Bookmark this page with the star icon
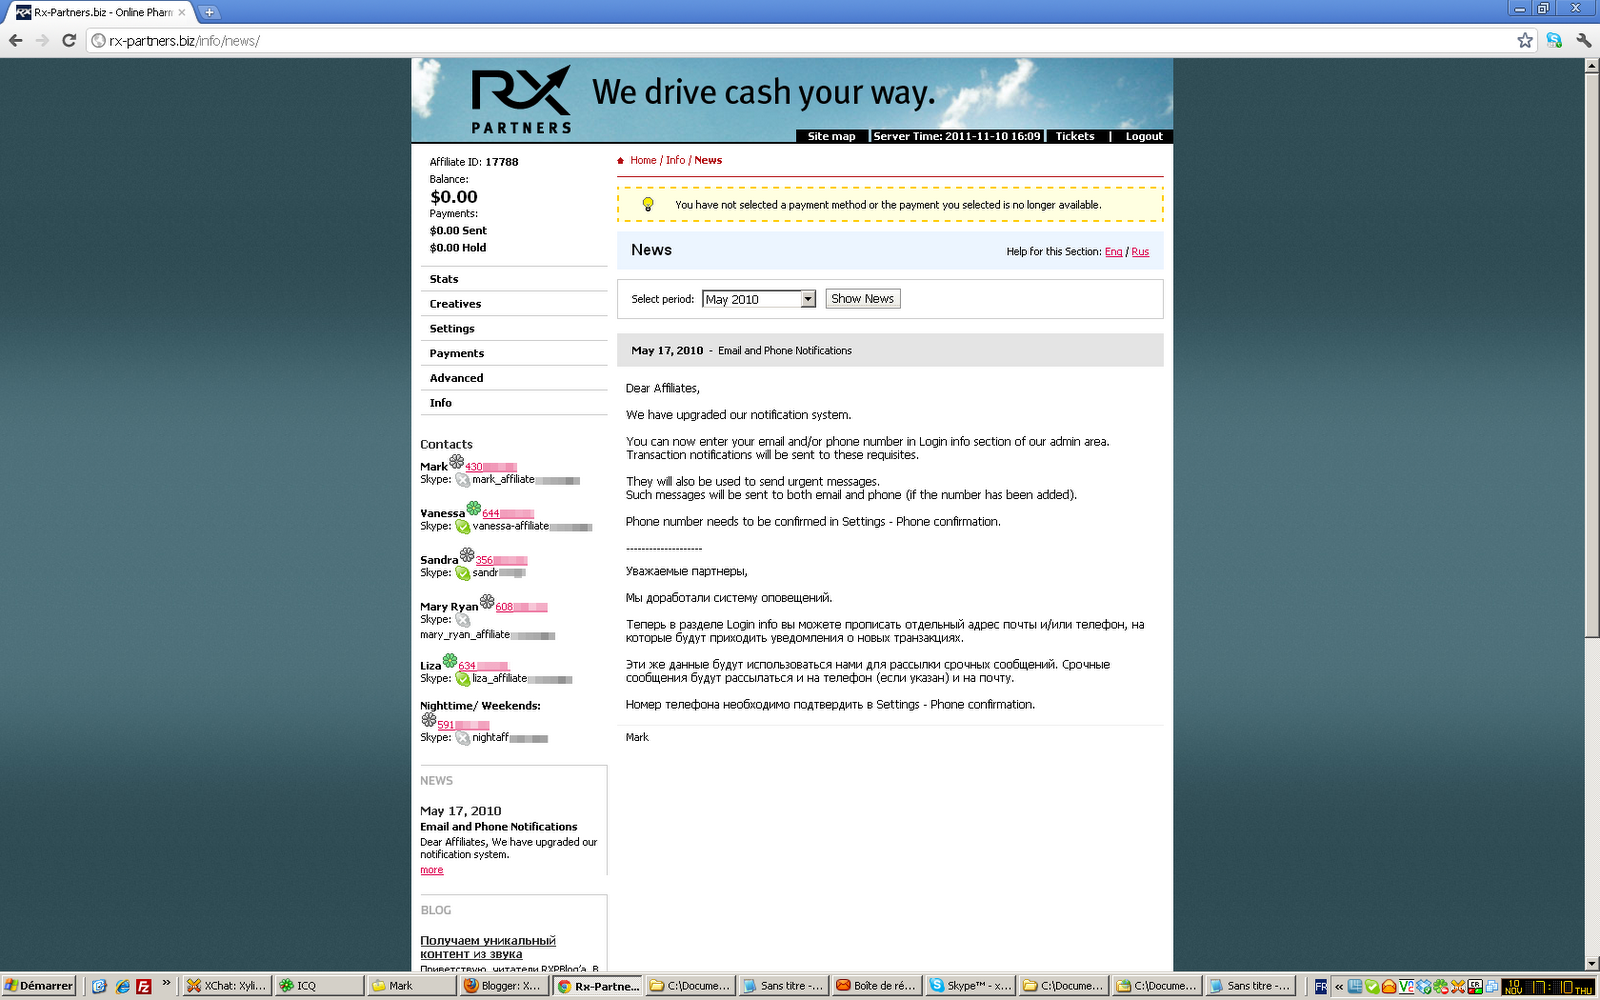1600x1000 pixels. [x=1525, y=41]
